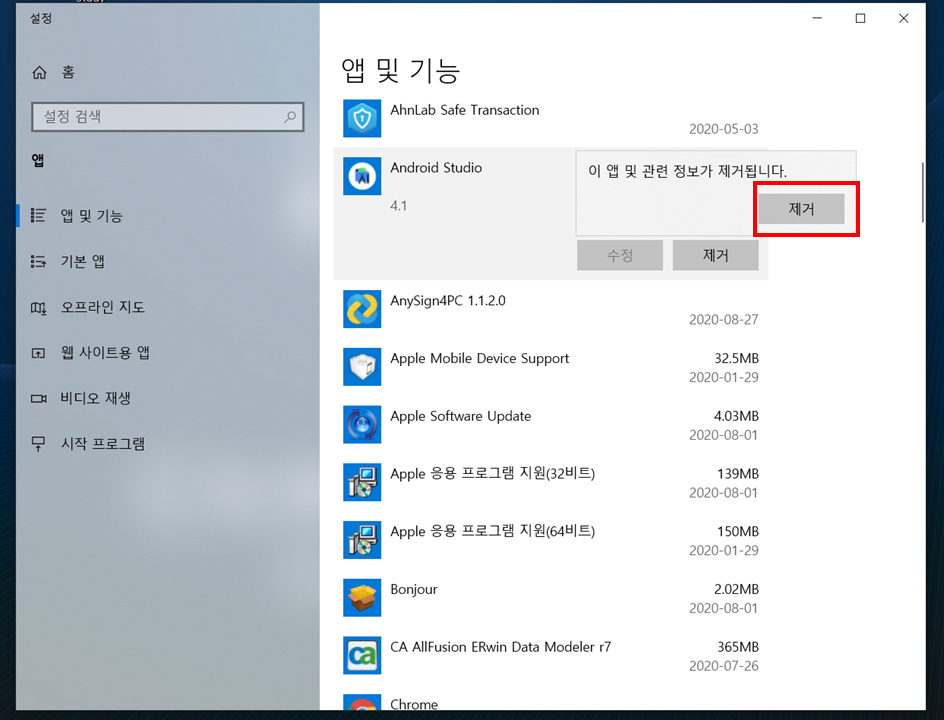
Task: Click the Bonjour box icon
Action: pyautogui.click(x=362, y=598)
